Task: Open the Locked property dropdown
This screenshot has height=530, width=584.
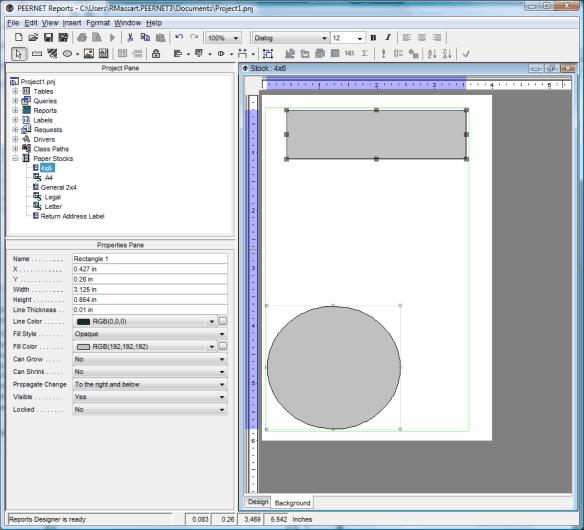Action: coord(222,410)
